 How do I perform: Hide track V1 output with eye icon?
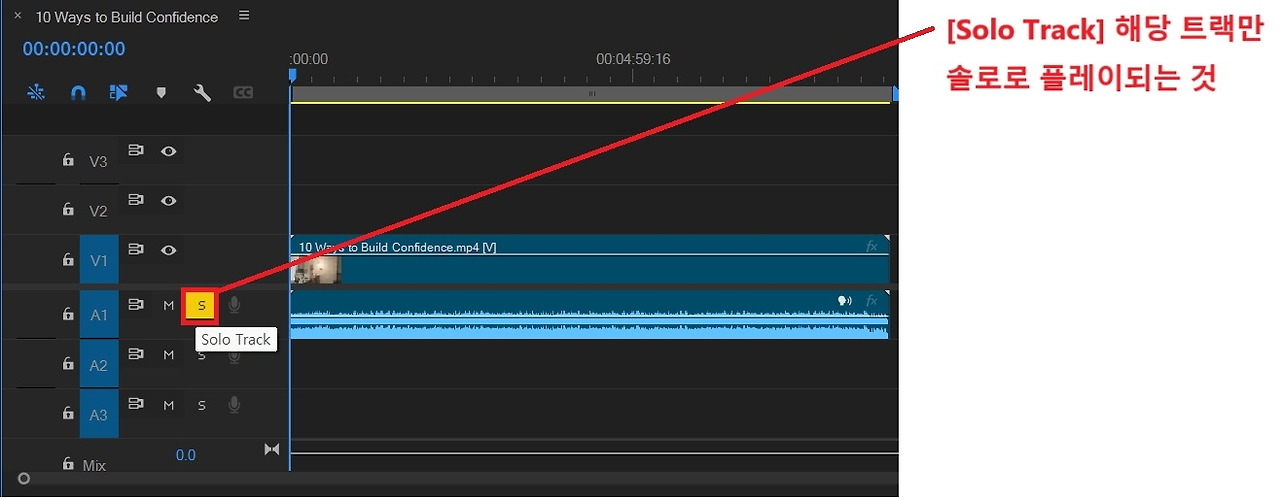click(x=169, y=251)
